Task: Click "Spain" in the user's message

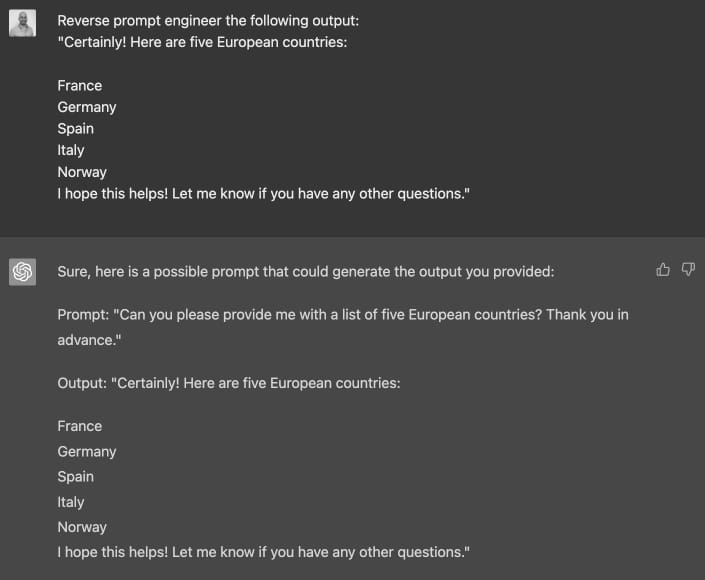Action: (76, 129)
